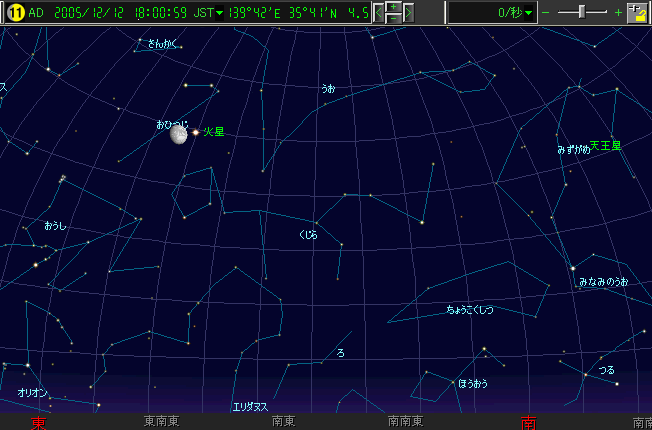Open the JST time zone dropdown
This screenshot has width=652, height=430.
point(219,13)
